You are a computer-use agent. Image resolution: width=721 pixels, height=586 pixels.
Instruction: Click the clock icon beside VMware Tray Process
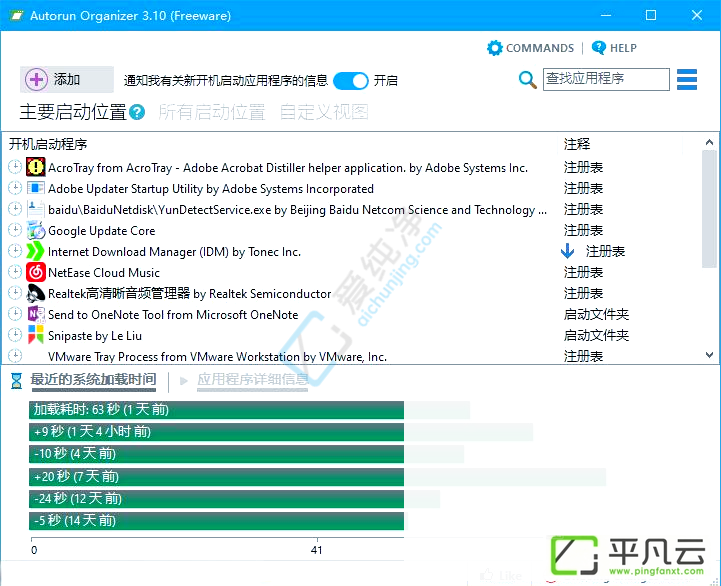[x=15, y=356]
